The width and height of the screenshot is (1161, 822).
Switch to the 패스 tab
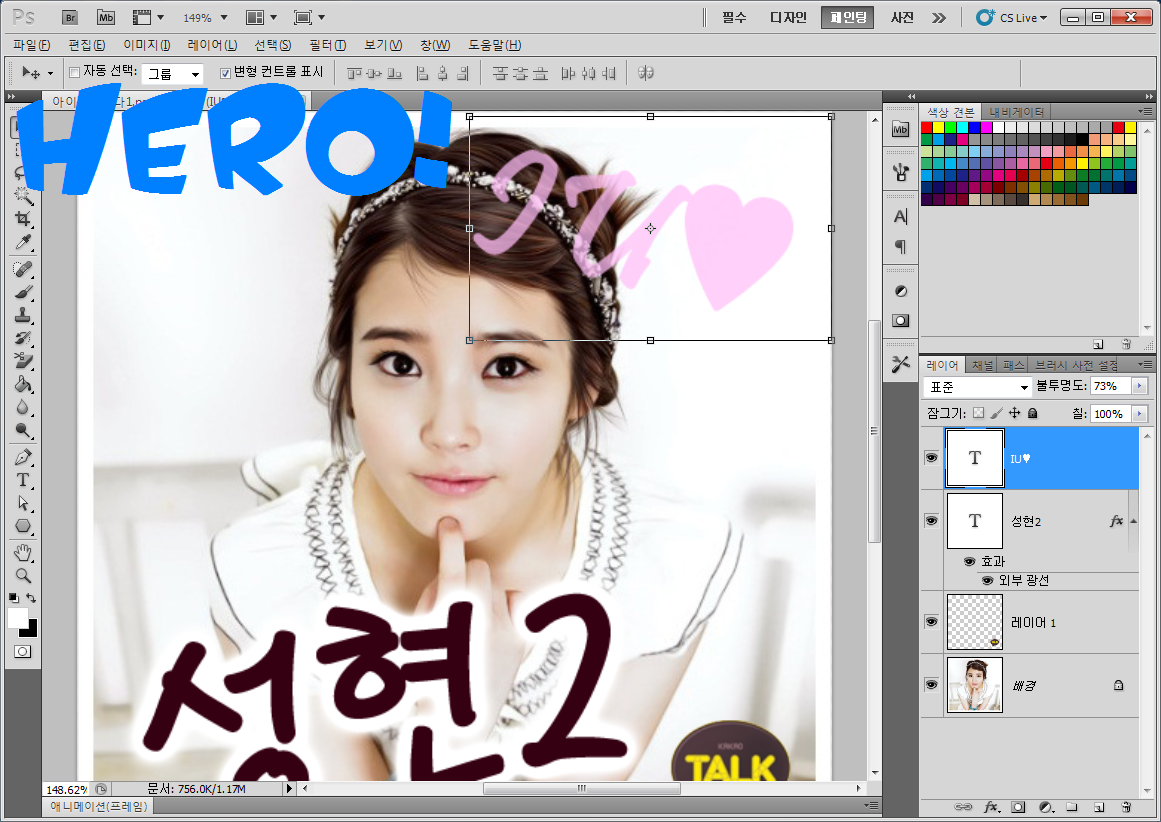click(x=1014, y=365)
